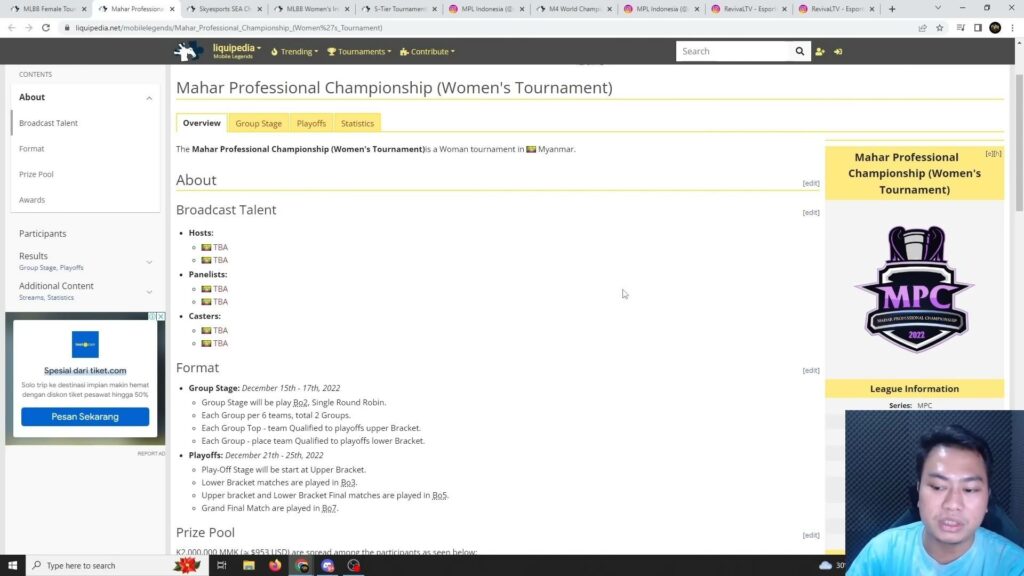Image resolution: width=1024 pixels, height=576 pixels.
Task: Open File Explorer from the taskbar
Action: click(250, 565)
